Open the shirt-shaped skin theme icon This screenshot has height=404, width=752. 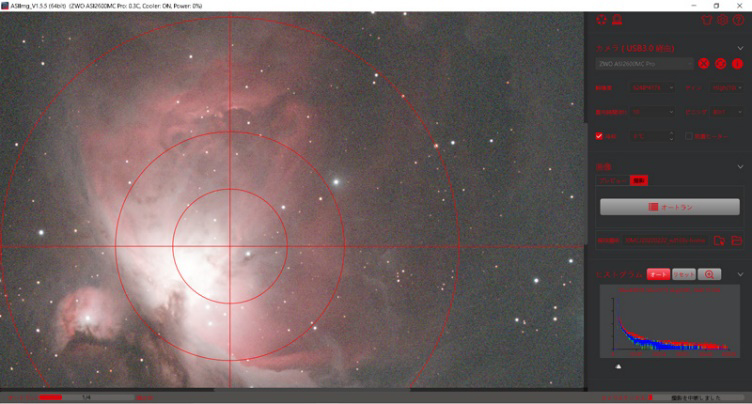[x=706, y=20]
